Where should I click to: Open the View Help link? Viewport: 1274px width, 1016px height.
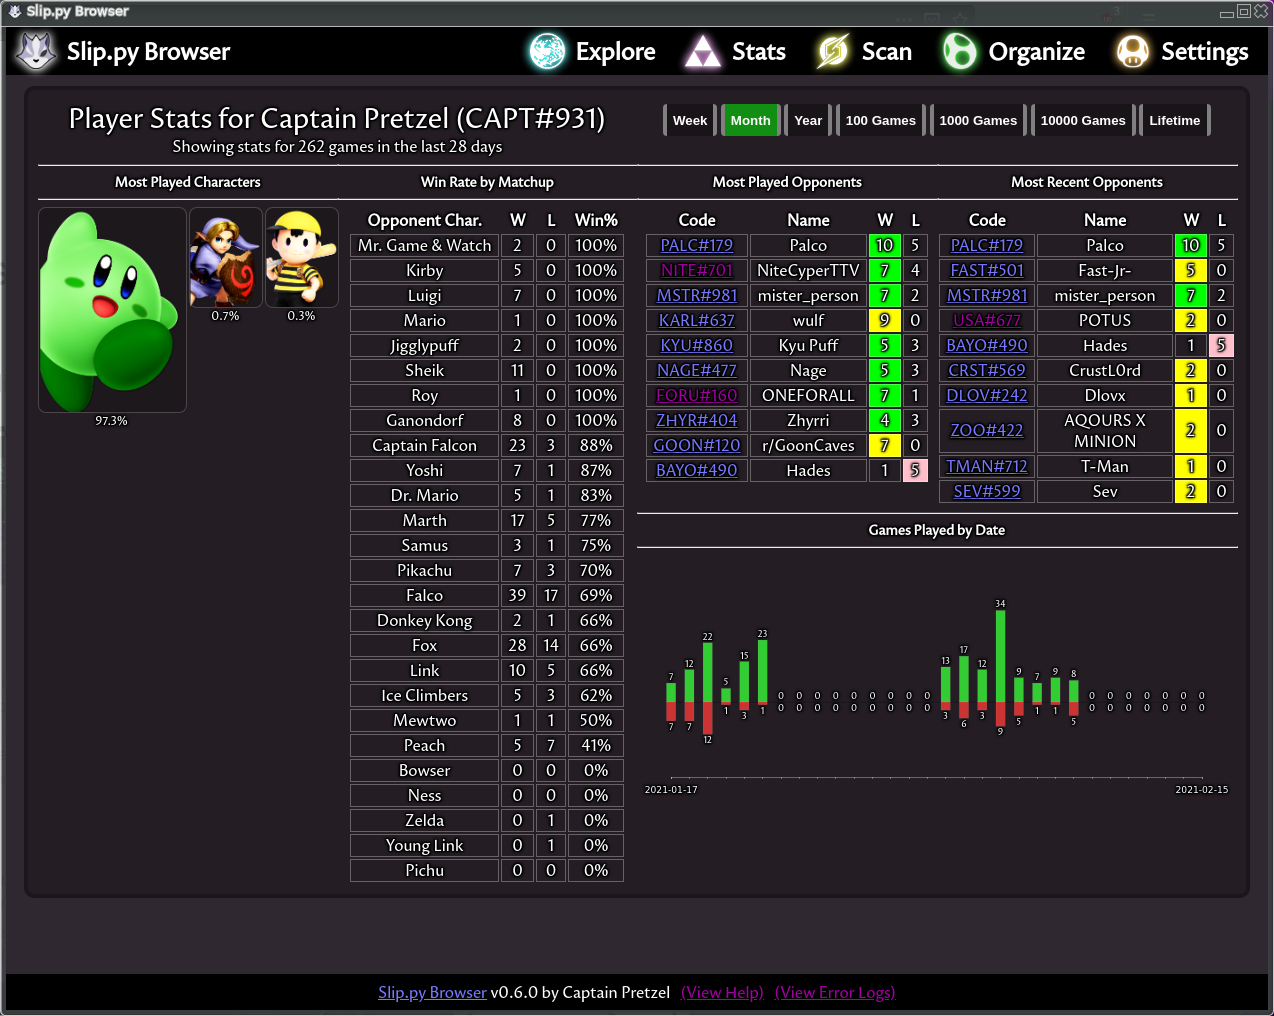(x=722, y=992)
